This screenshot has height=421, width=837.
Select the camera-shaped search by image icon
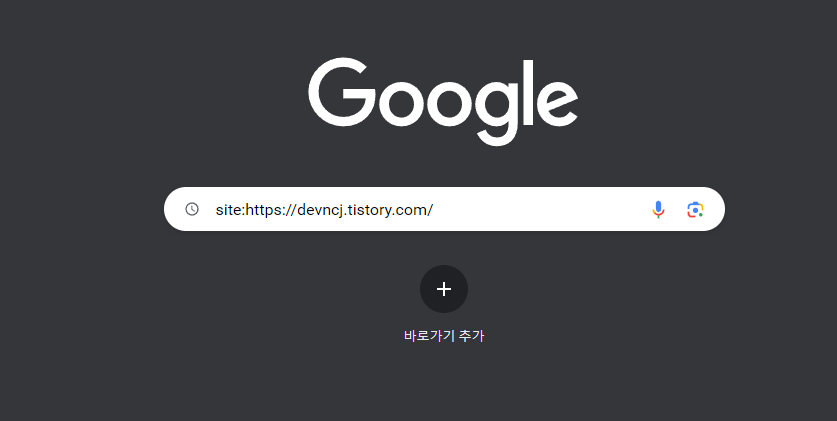click(x=695, y=210)
